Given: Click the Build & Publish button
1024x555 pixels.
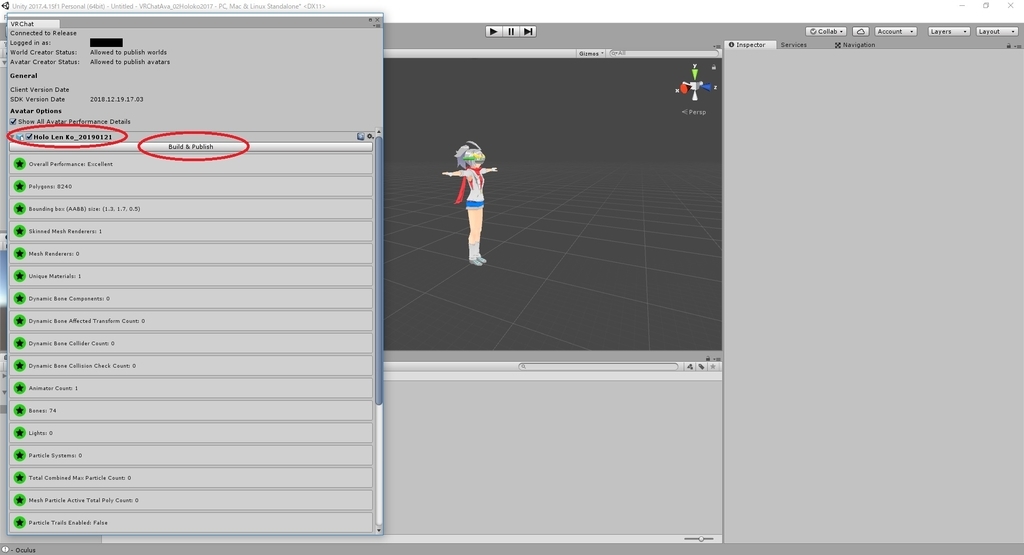Looking at the screenshot, I should pos(191,147).
